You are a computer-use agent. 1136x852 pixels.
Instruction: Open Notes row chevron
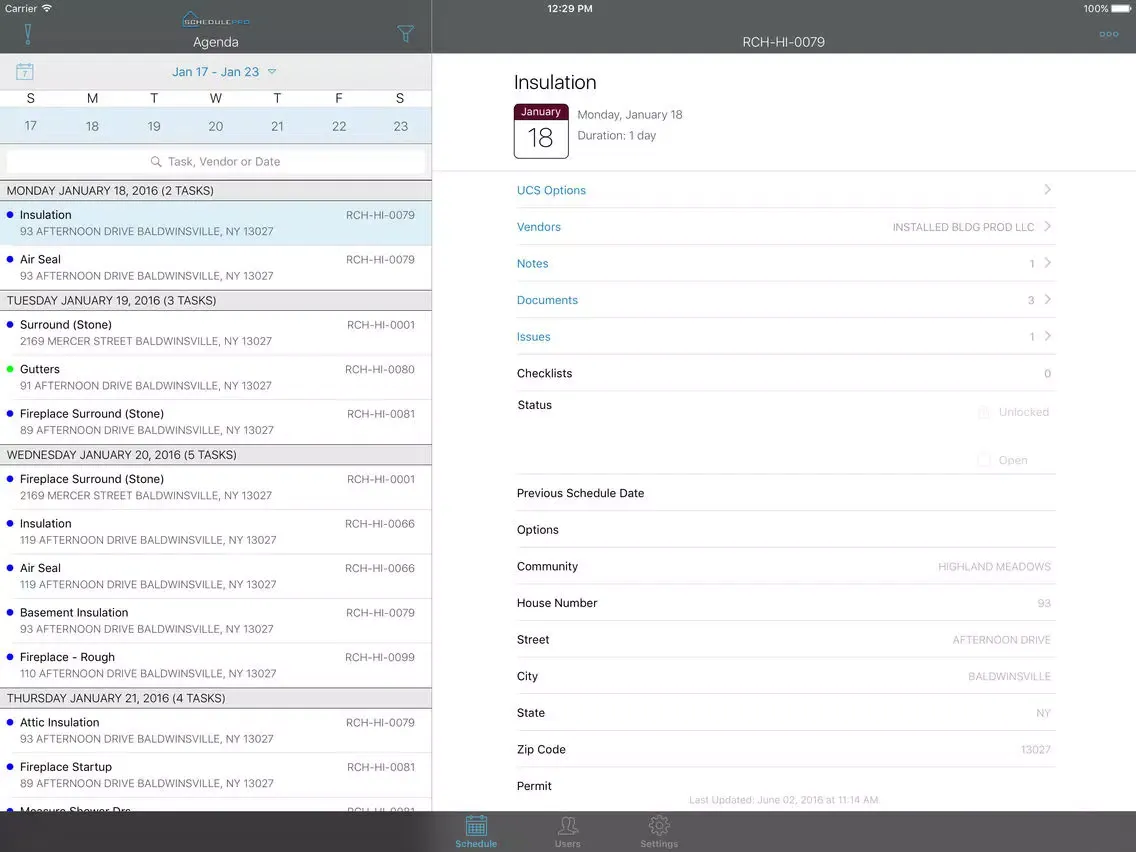pos(1048,263)
